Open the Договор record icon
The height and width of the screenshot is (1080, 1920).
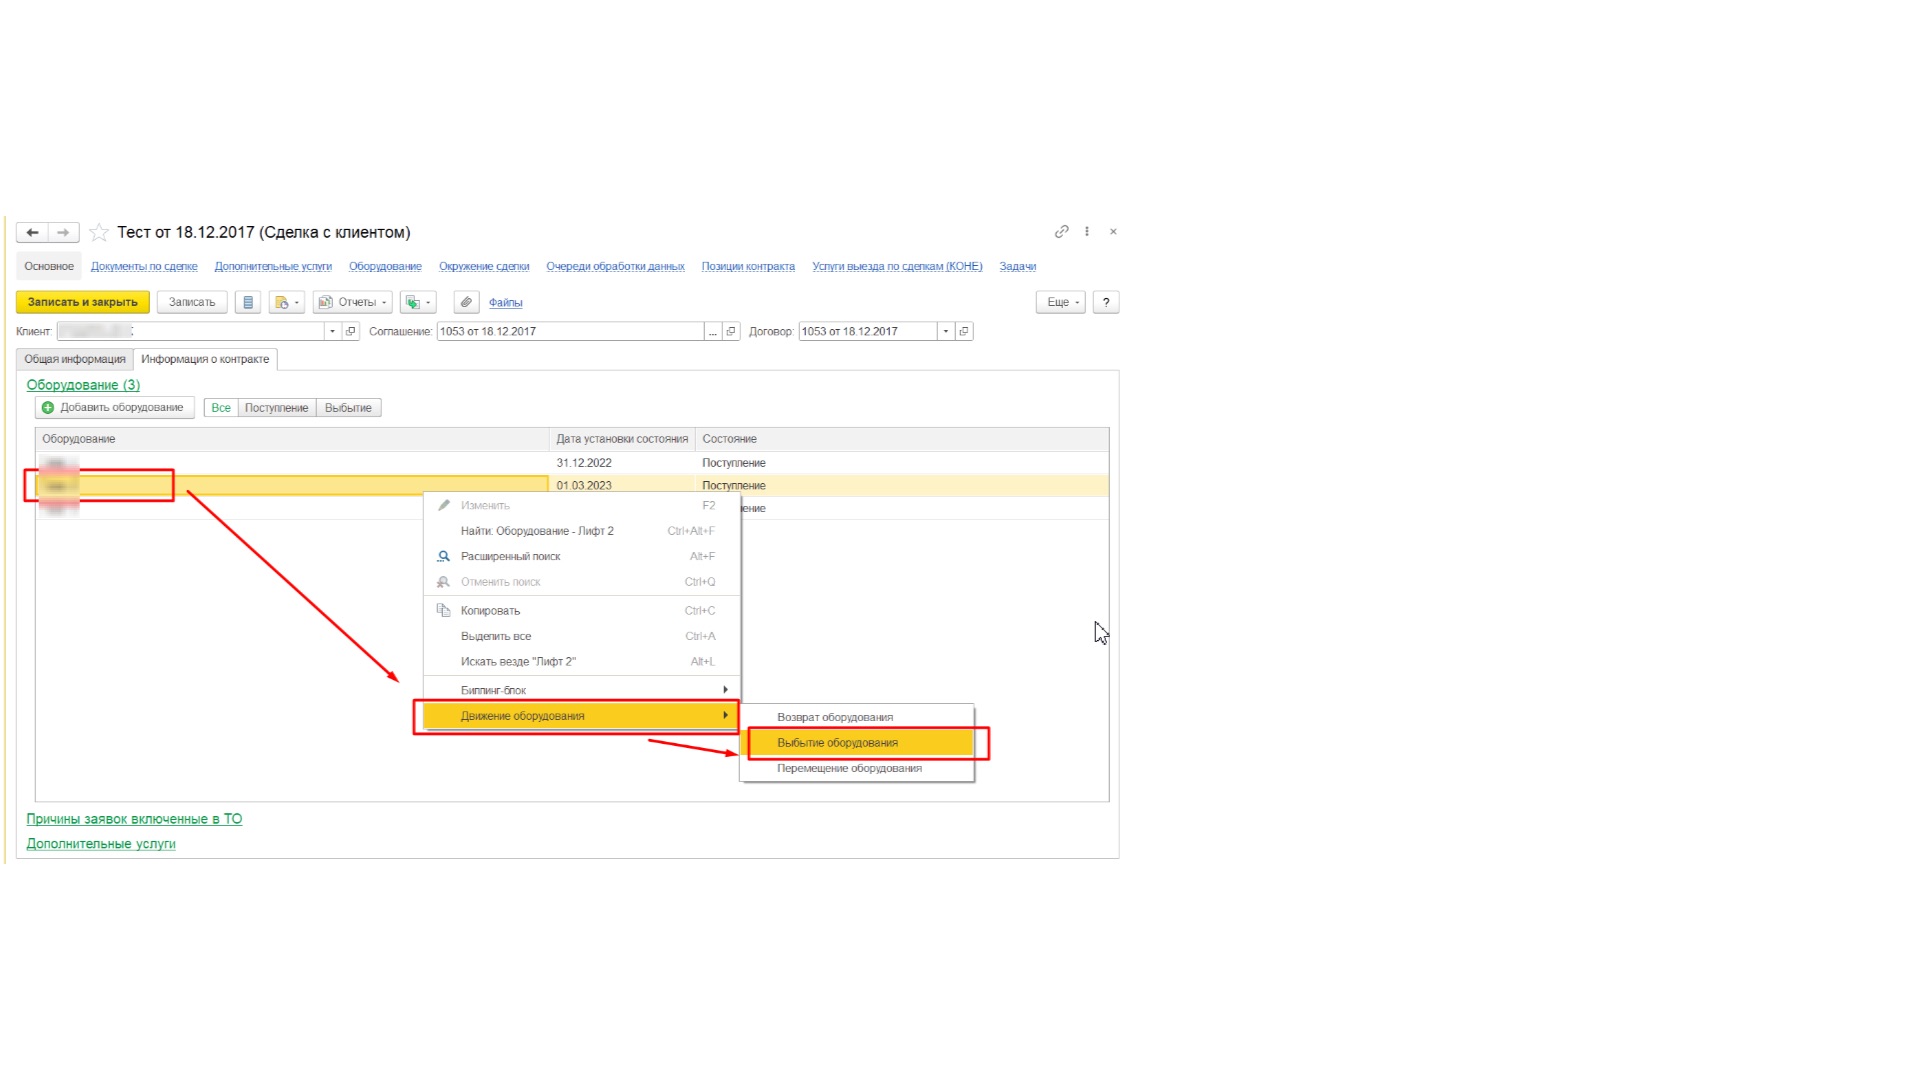point(964,331)
